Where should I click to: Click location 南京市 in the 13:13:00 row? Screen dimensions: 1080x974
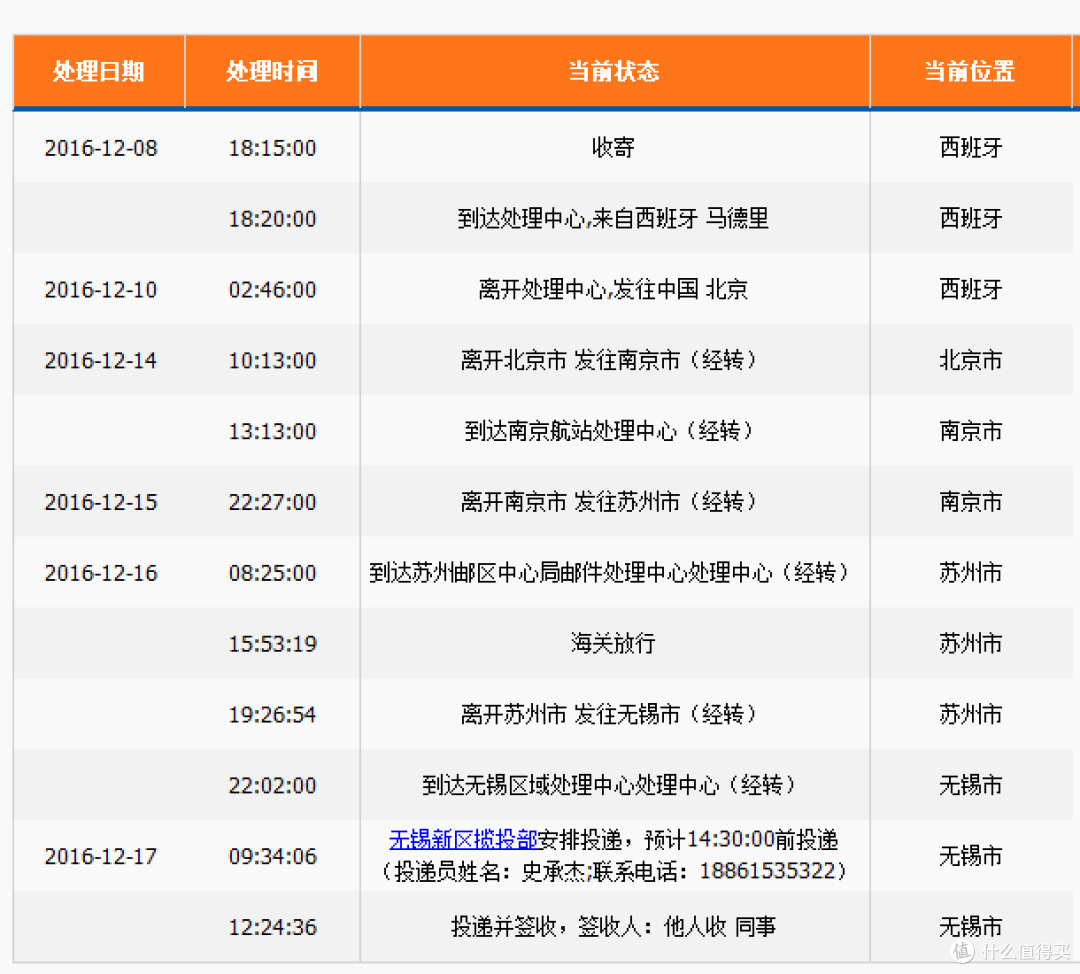click(x=970, y=431)
